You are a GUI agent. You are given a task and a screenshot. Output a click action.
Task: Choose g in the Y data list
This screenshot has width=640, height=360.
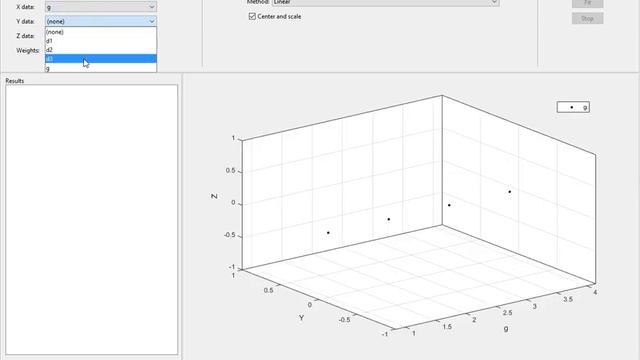pos(101,68)
